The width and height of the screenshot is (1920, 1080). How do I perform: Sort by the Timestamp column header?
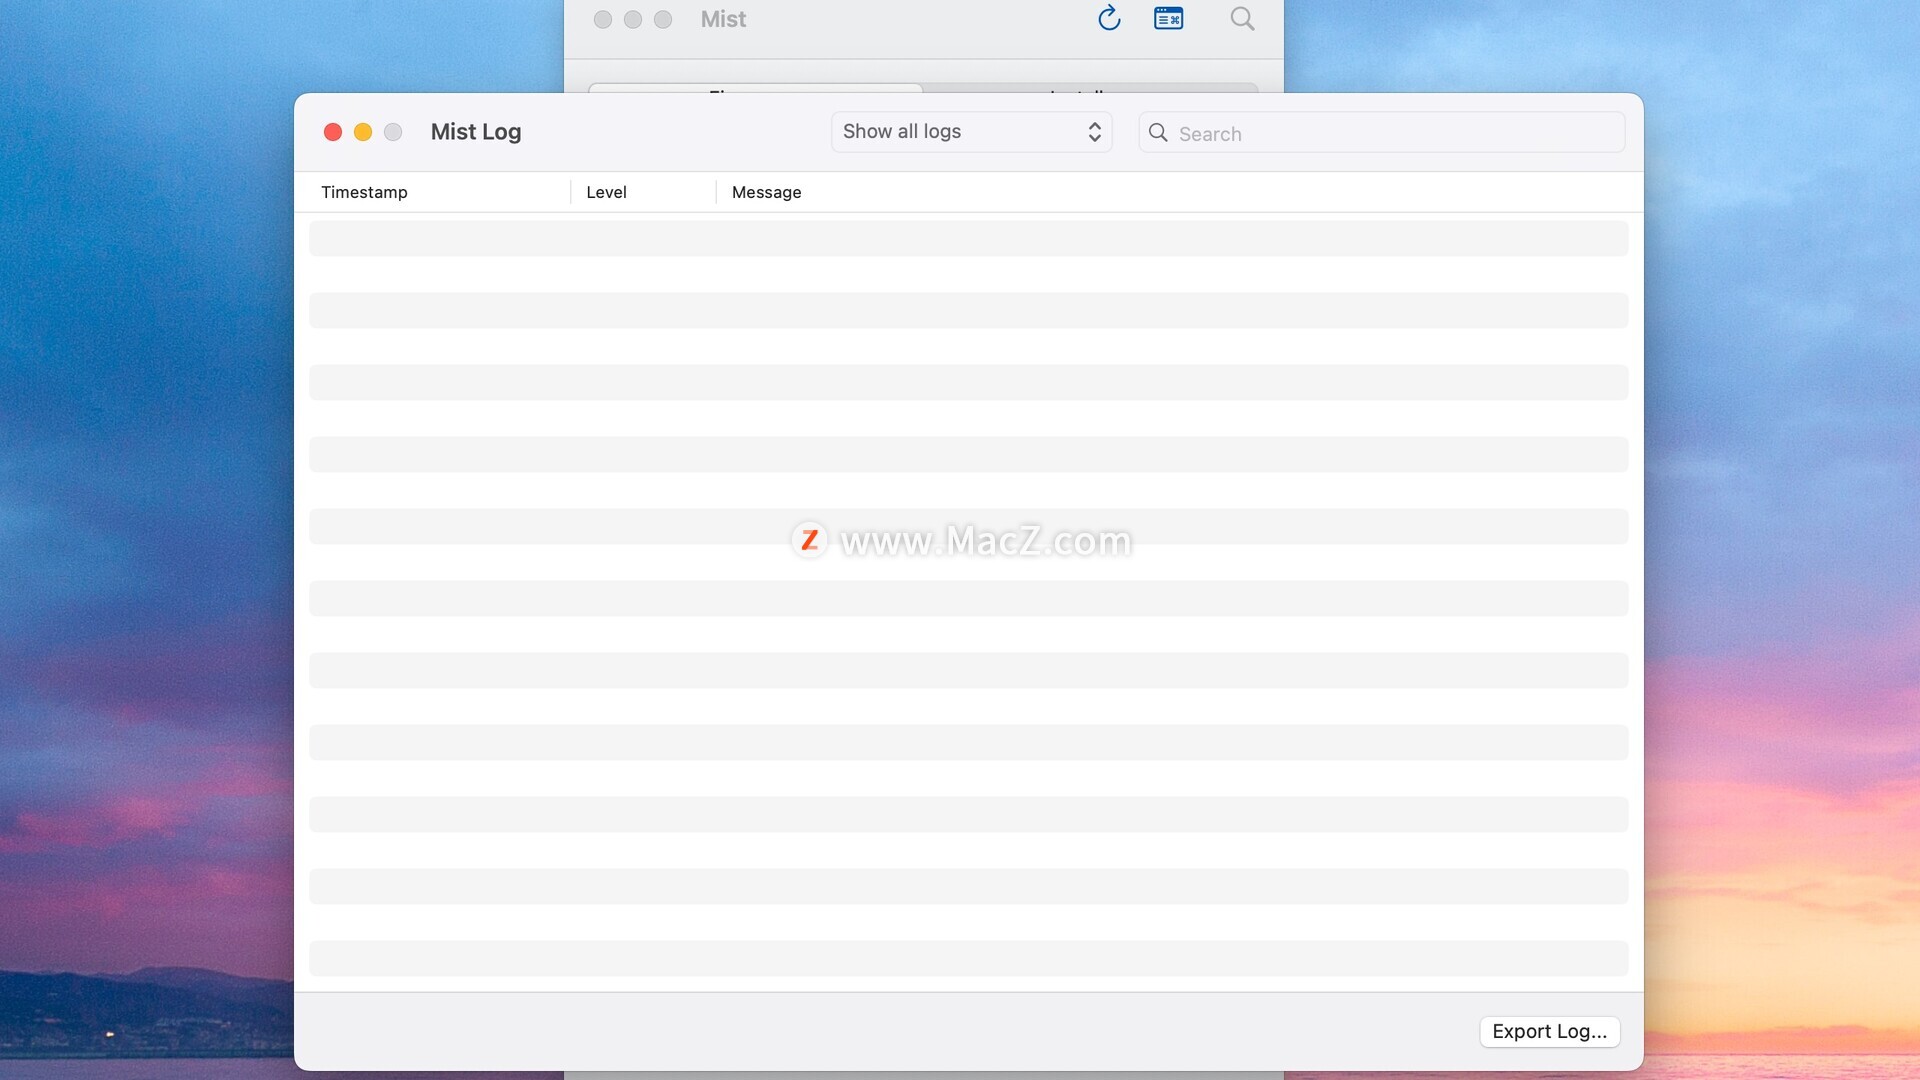point(364,192)
